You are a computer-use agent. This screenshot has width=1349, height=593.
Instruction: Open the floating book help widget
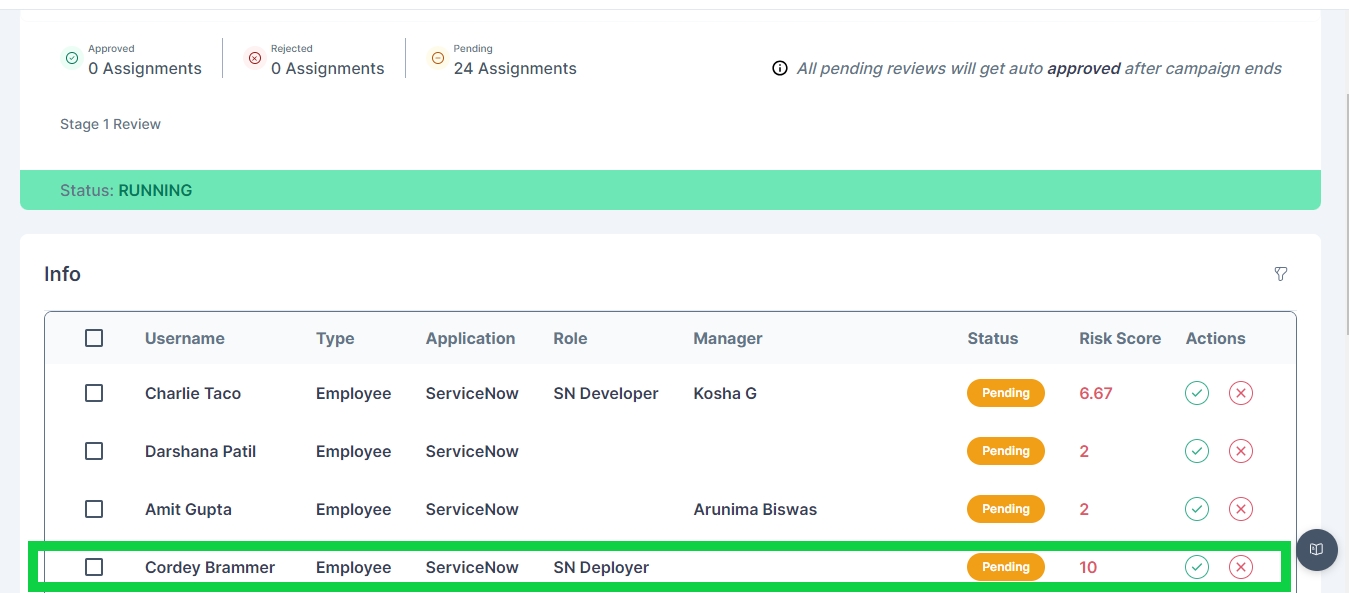[x=1317, y=549]
